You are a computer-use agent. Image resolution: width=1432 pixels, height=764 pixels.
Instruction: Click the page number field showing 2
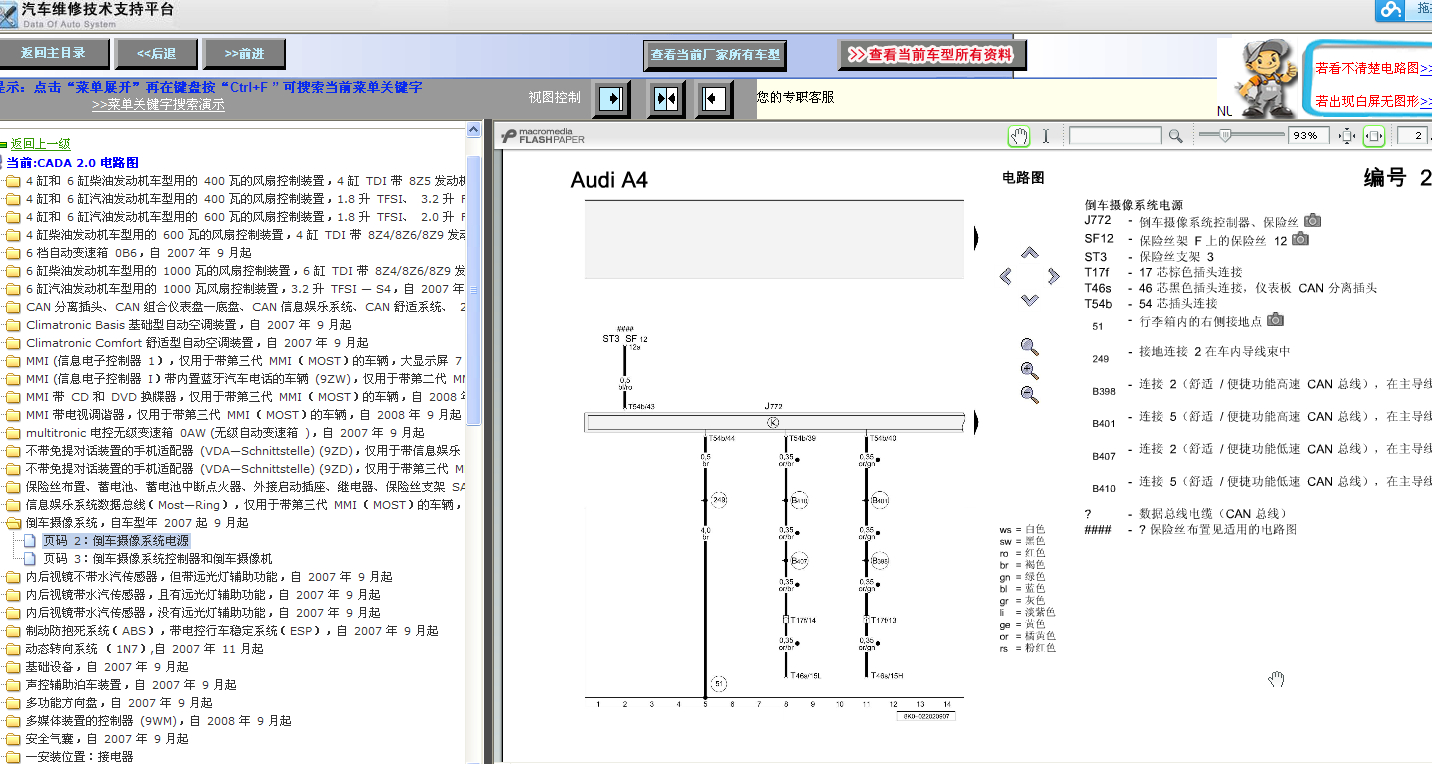[1412, 135]
